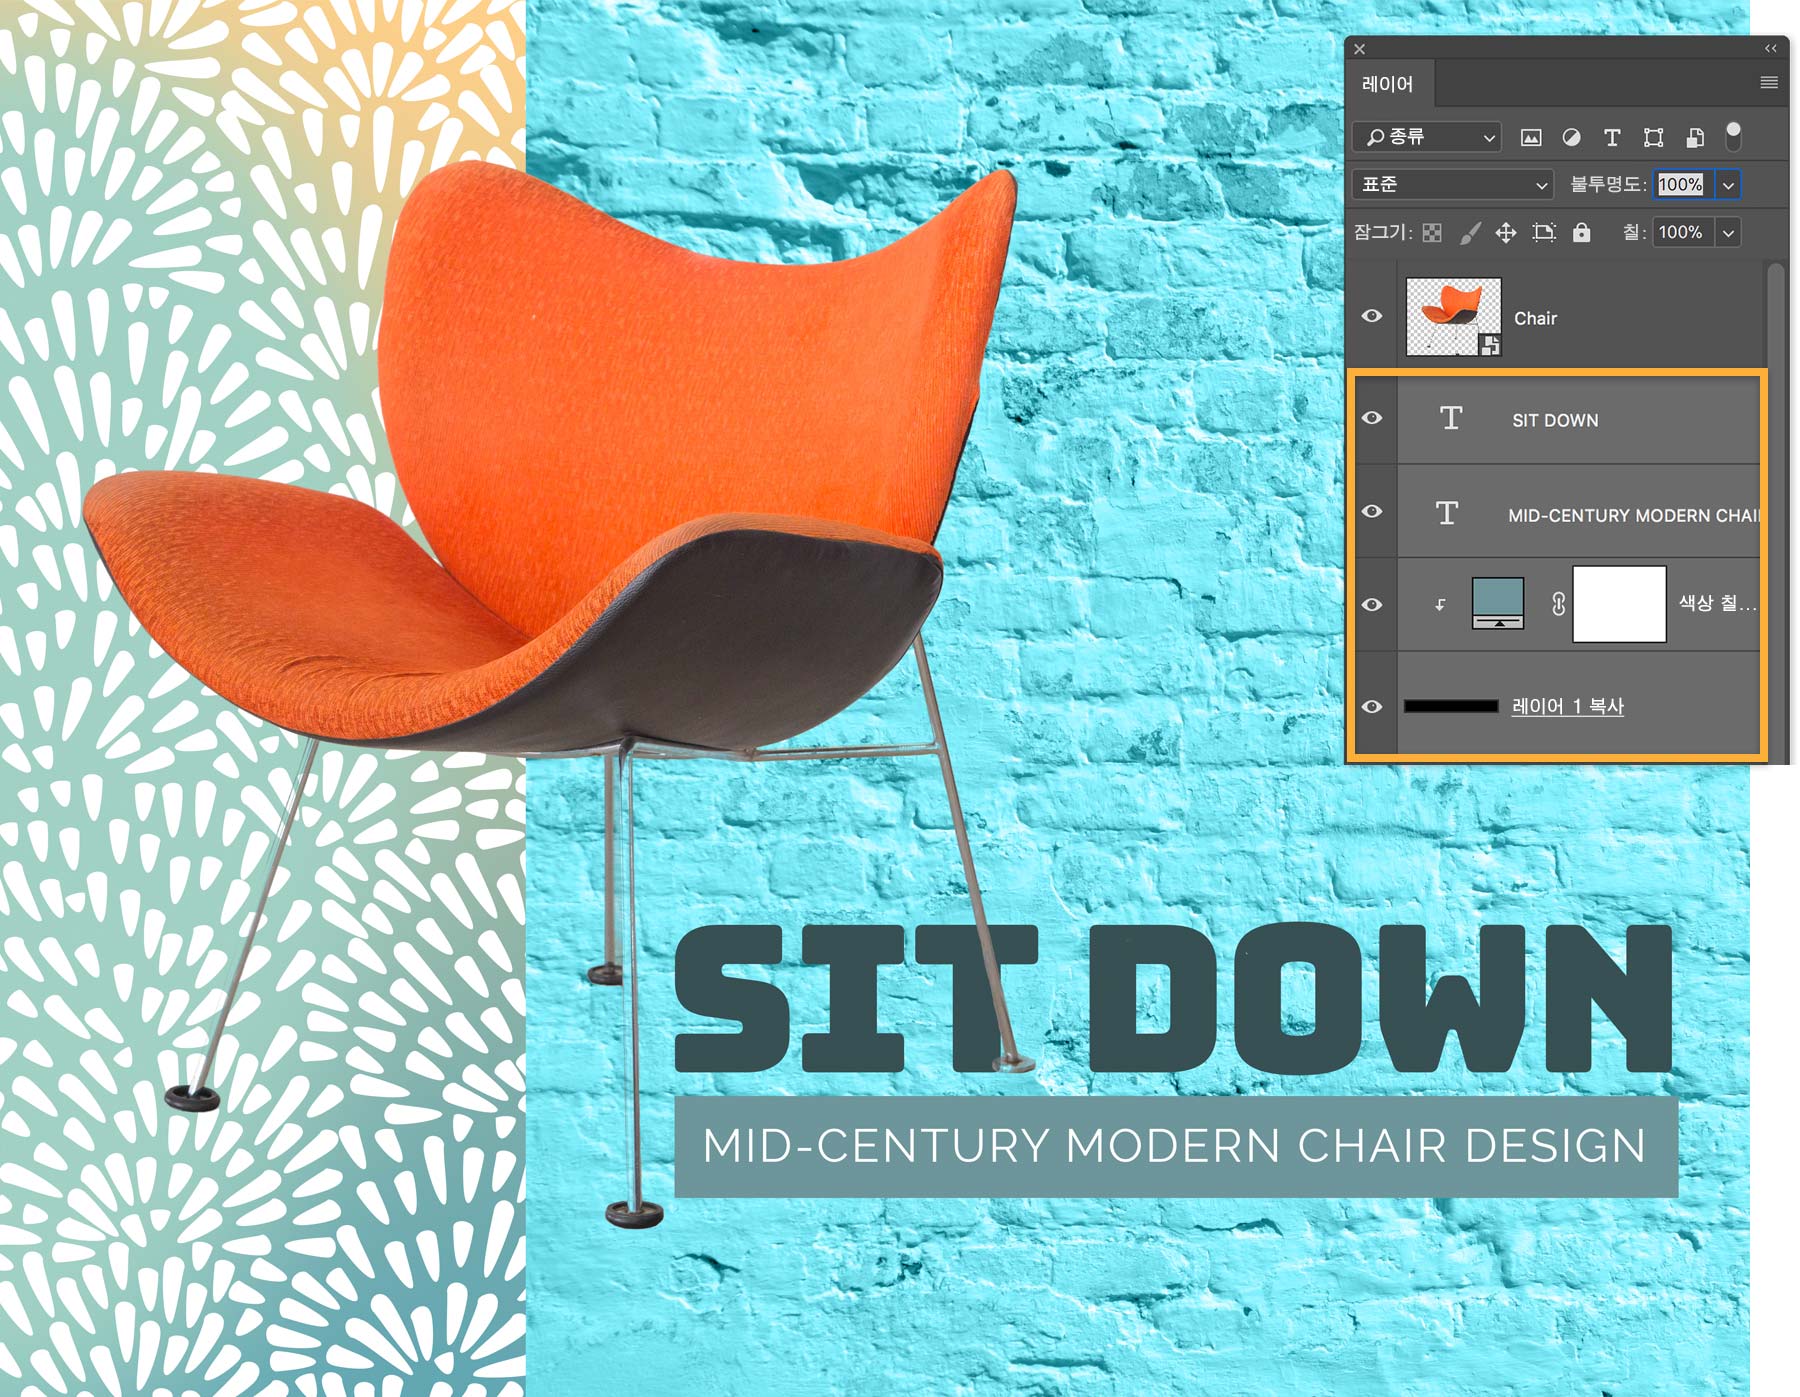Screen dimensions: 1800x1397
Task: Hide the MID-CENTURY MODERN CHAIR layer
Action: (1372, 511)
